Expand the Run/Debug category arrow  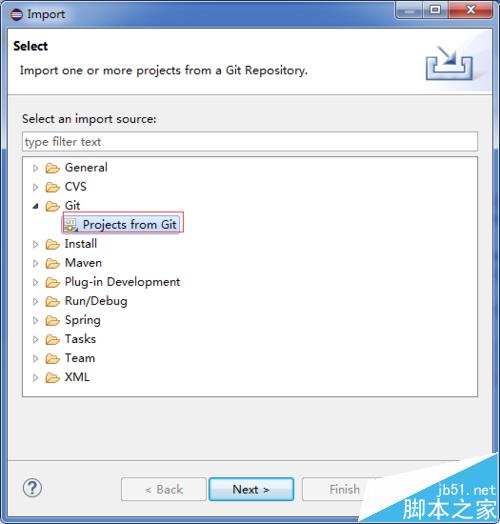coord(35,301)
